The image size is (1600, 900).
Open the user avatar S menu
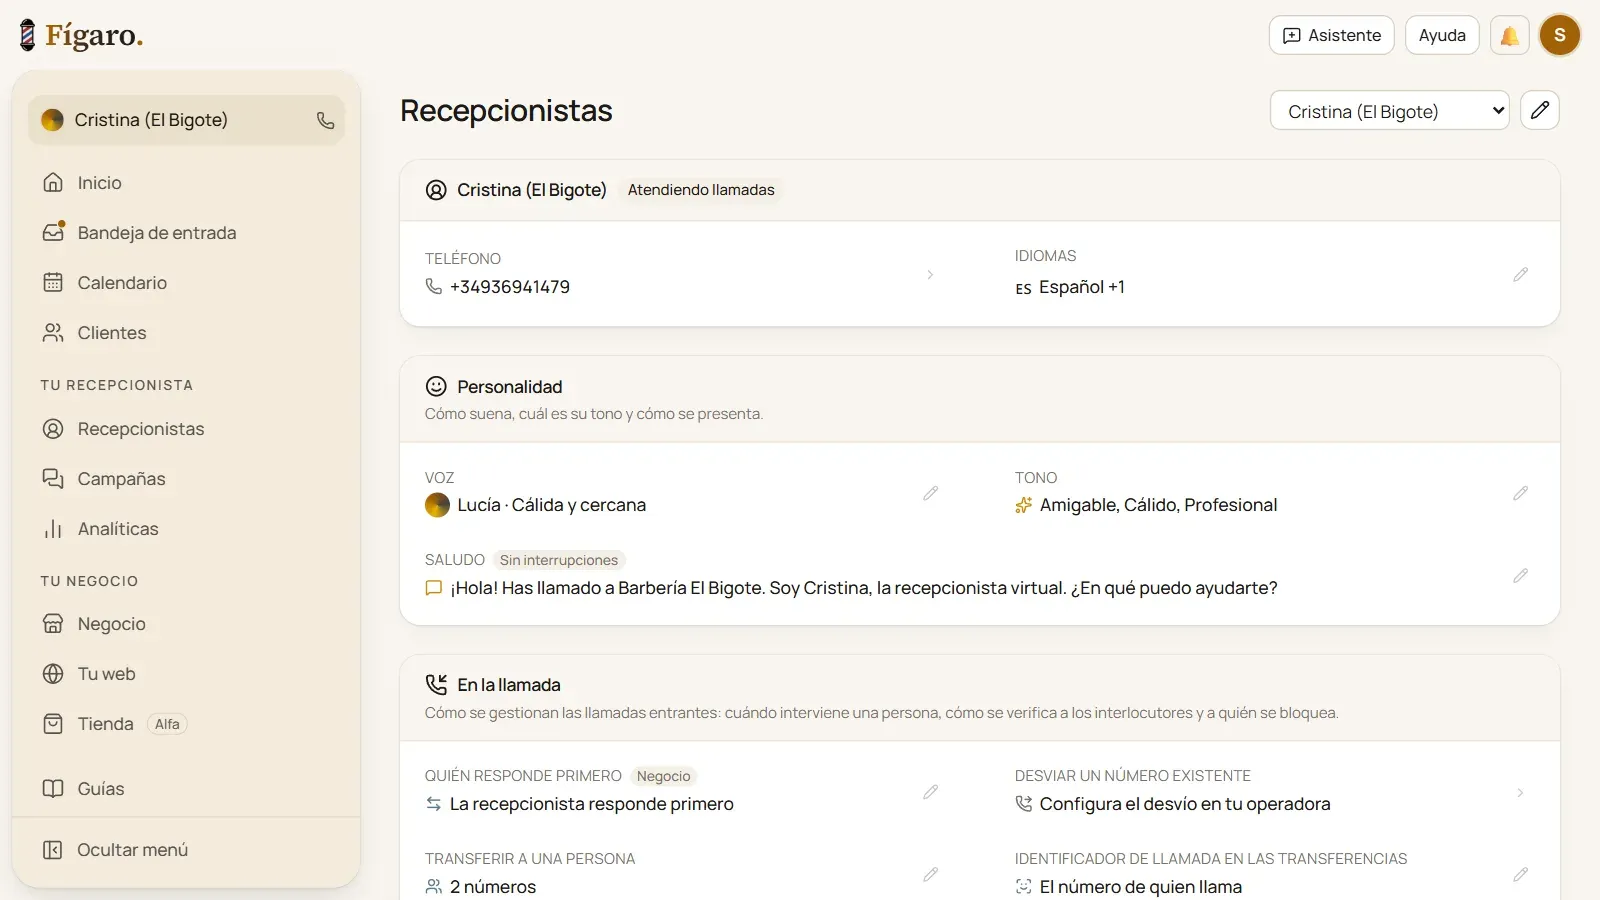pos(1559,35)
